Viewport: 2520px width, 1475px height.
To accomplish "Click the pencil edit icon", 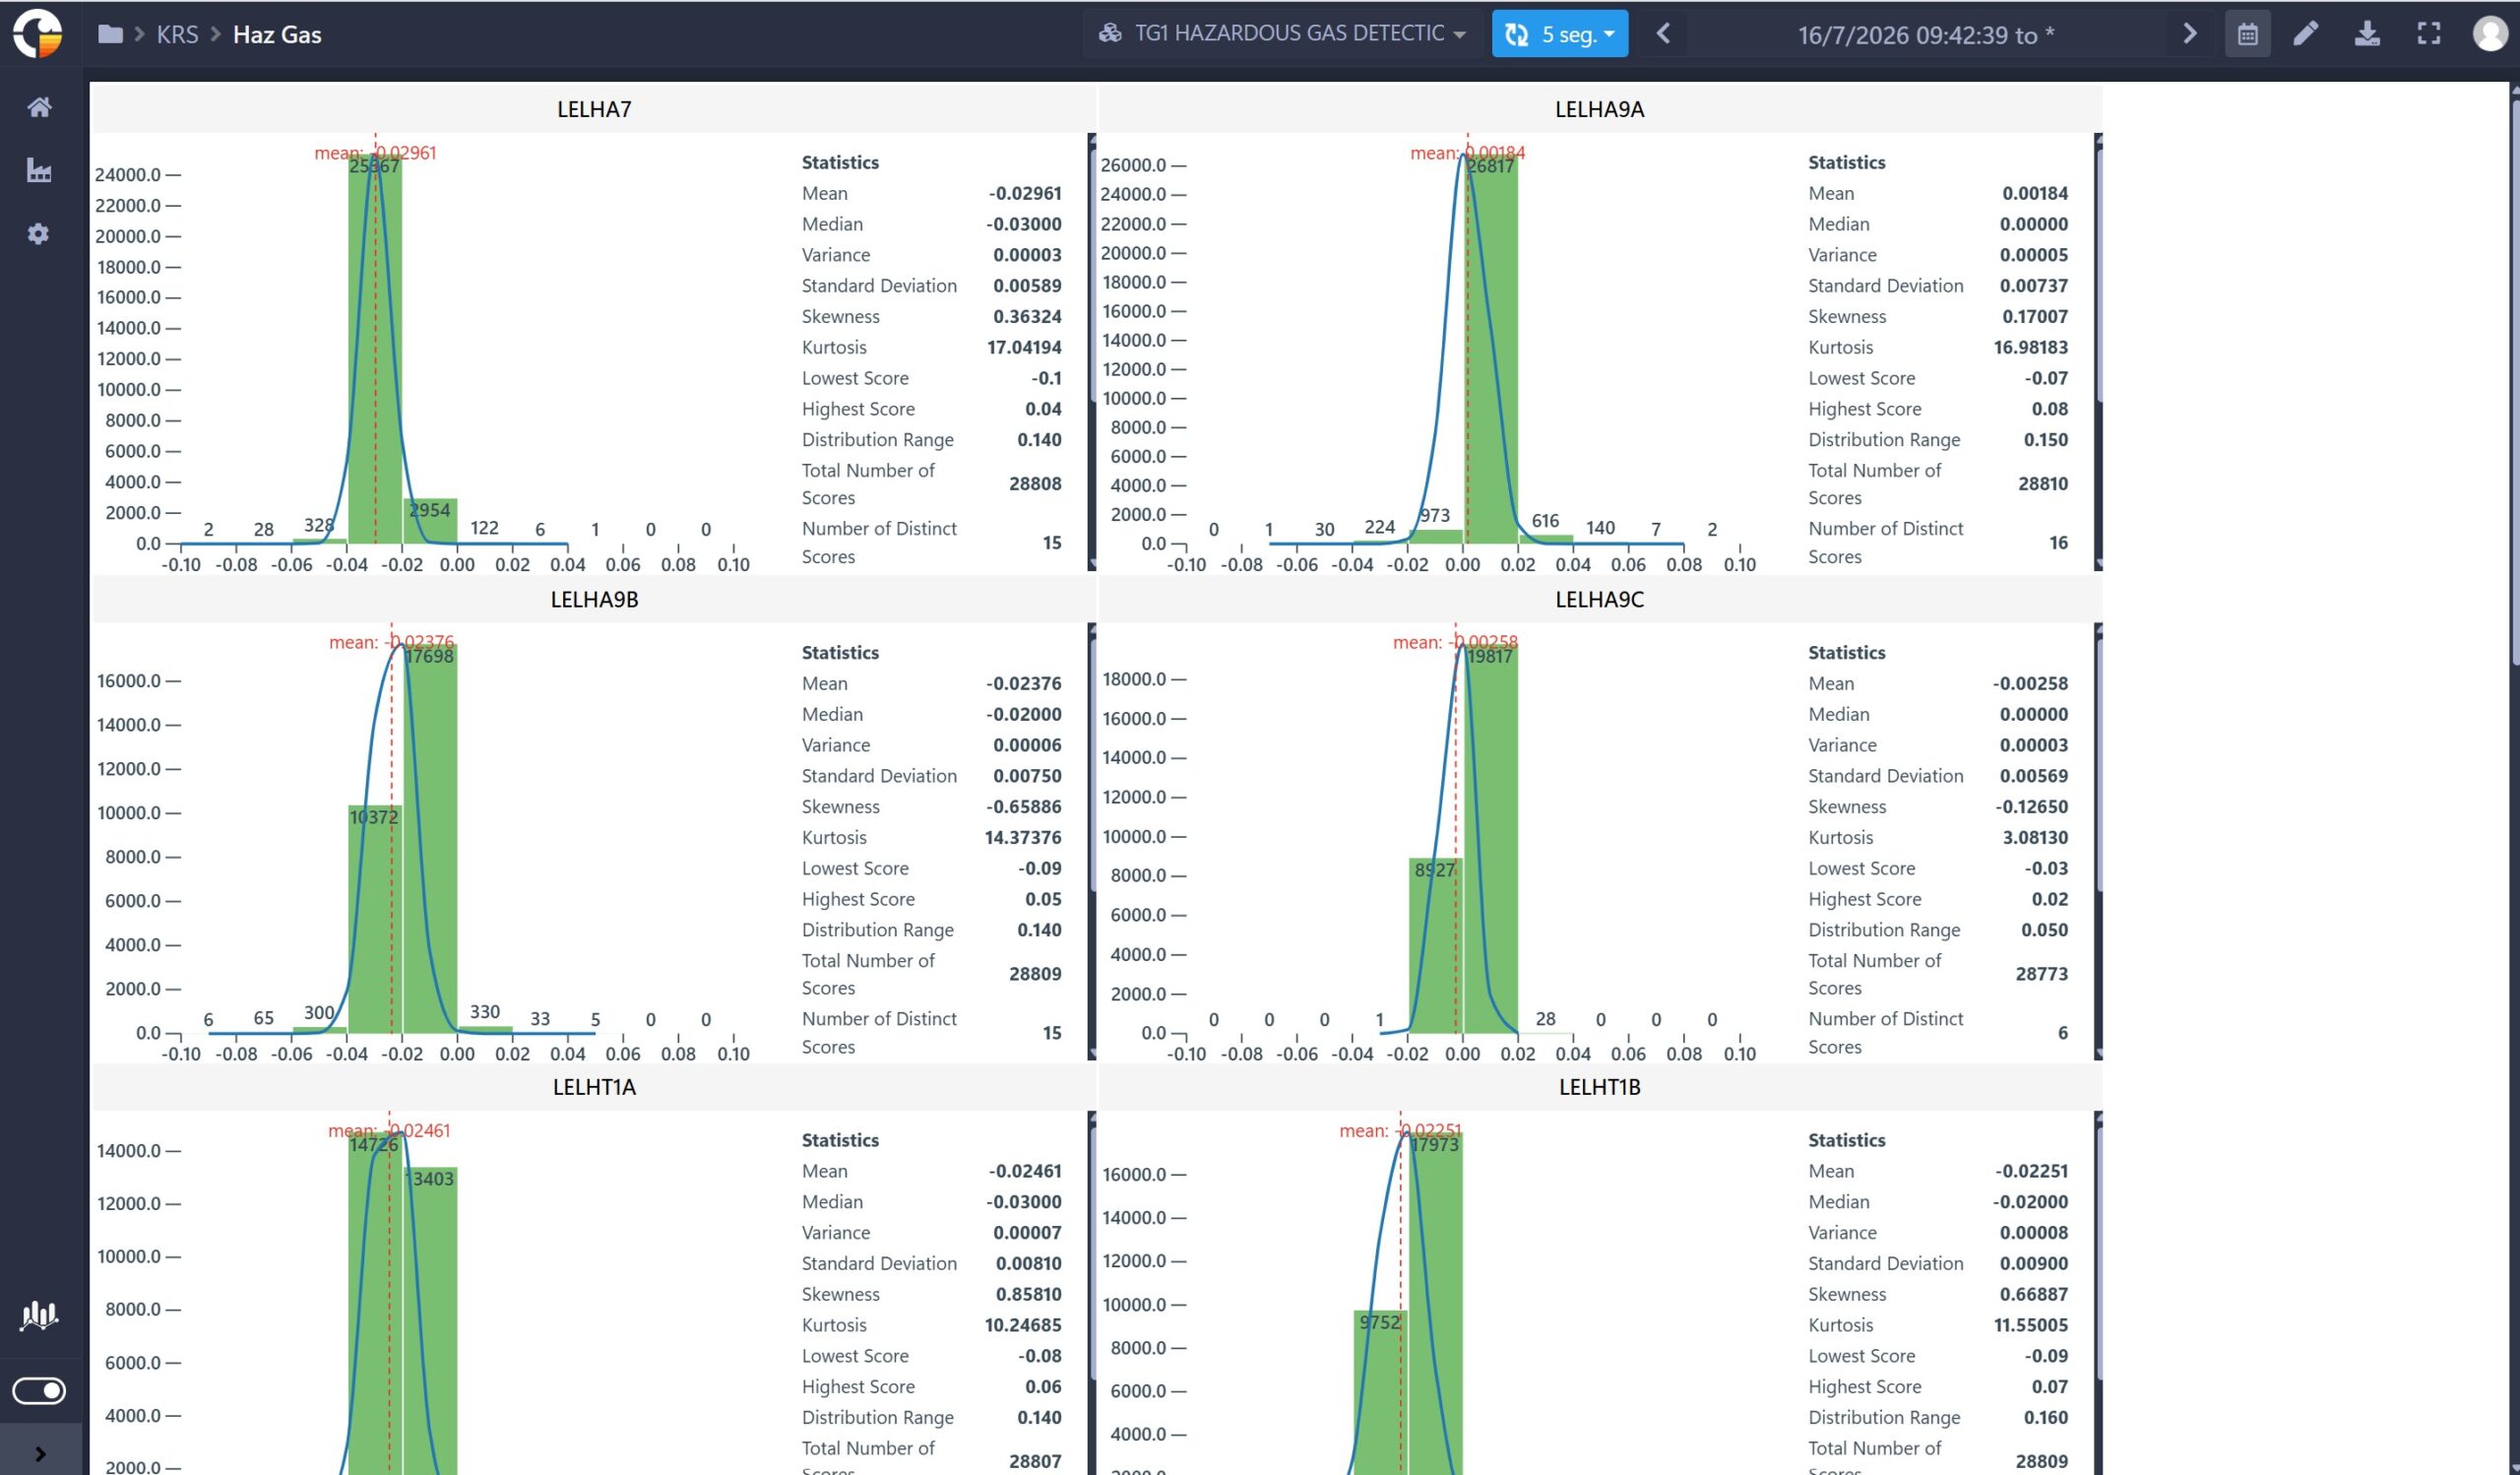I will (x=2306, y=34).
